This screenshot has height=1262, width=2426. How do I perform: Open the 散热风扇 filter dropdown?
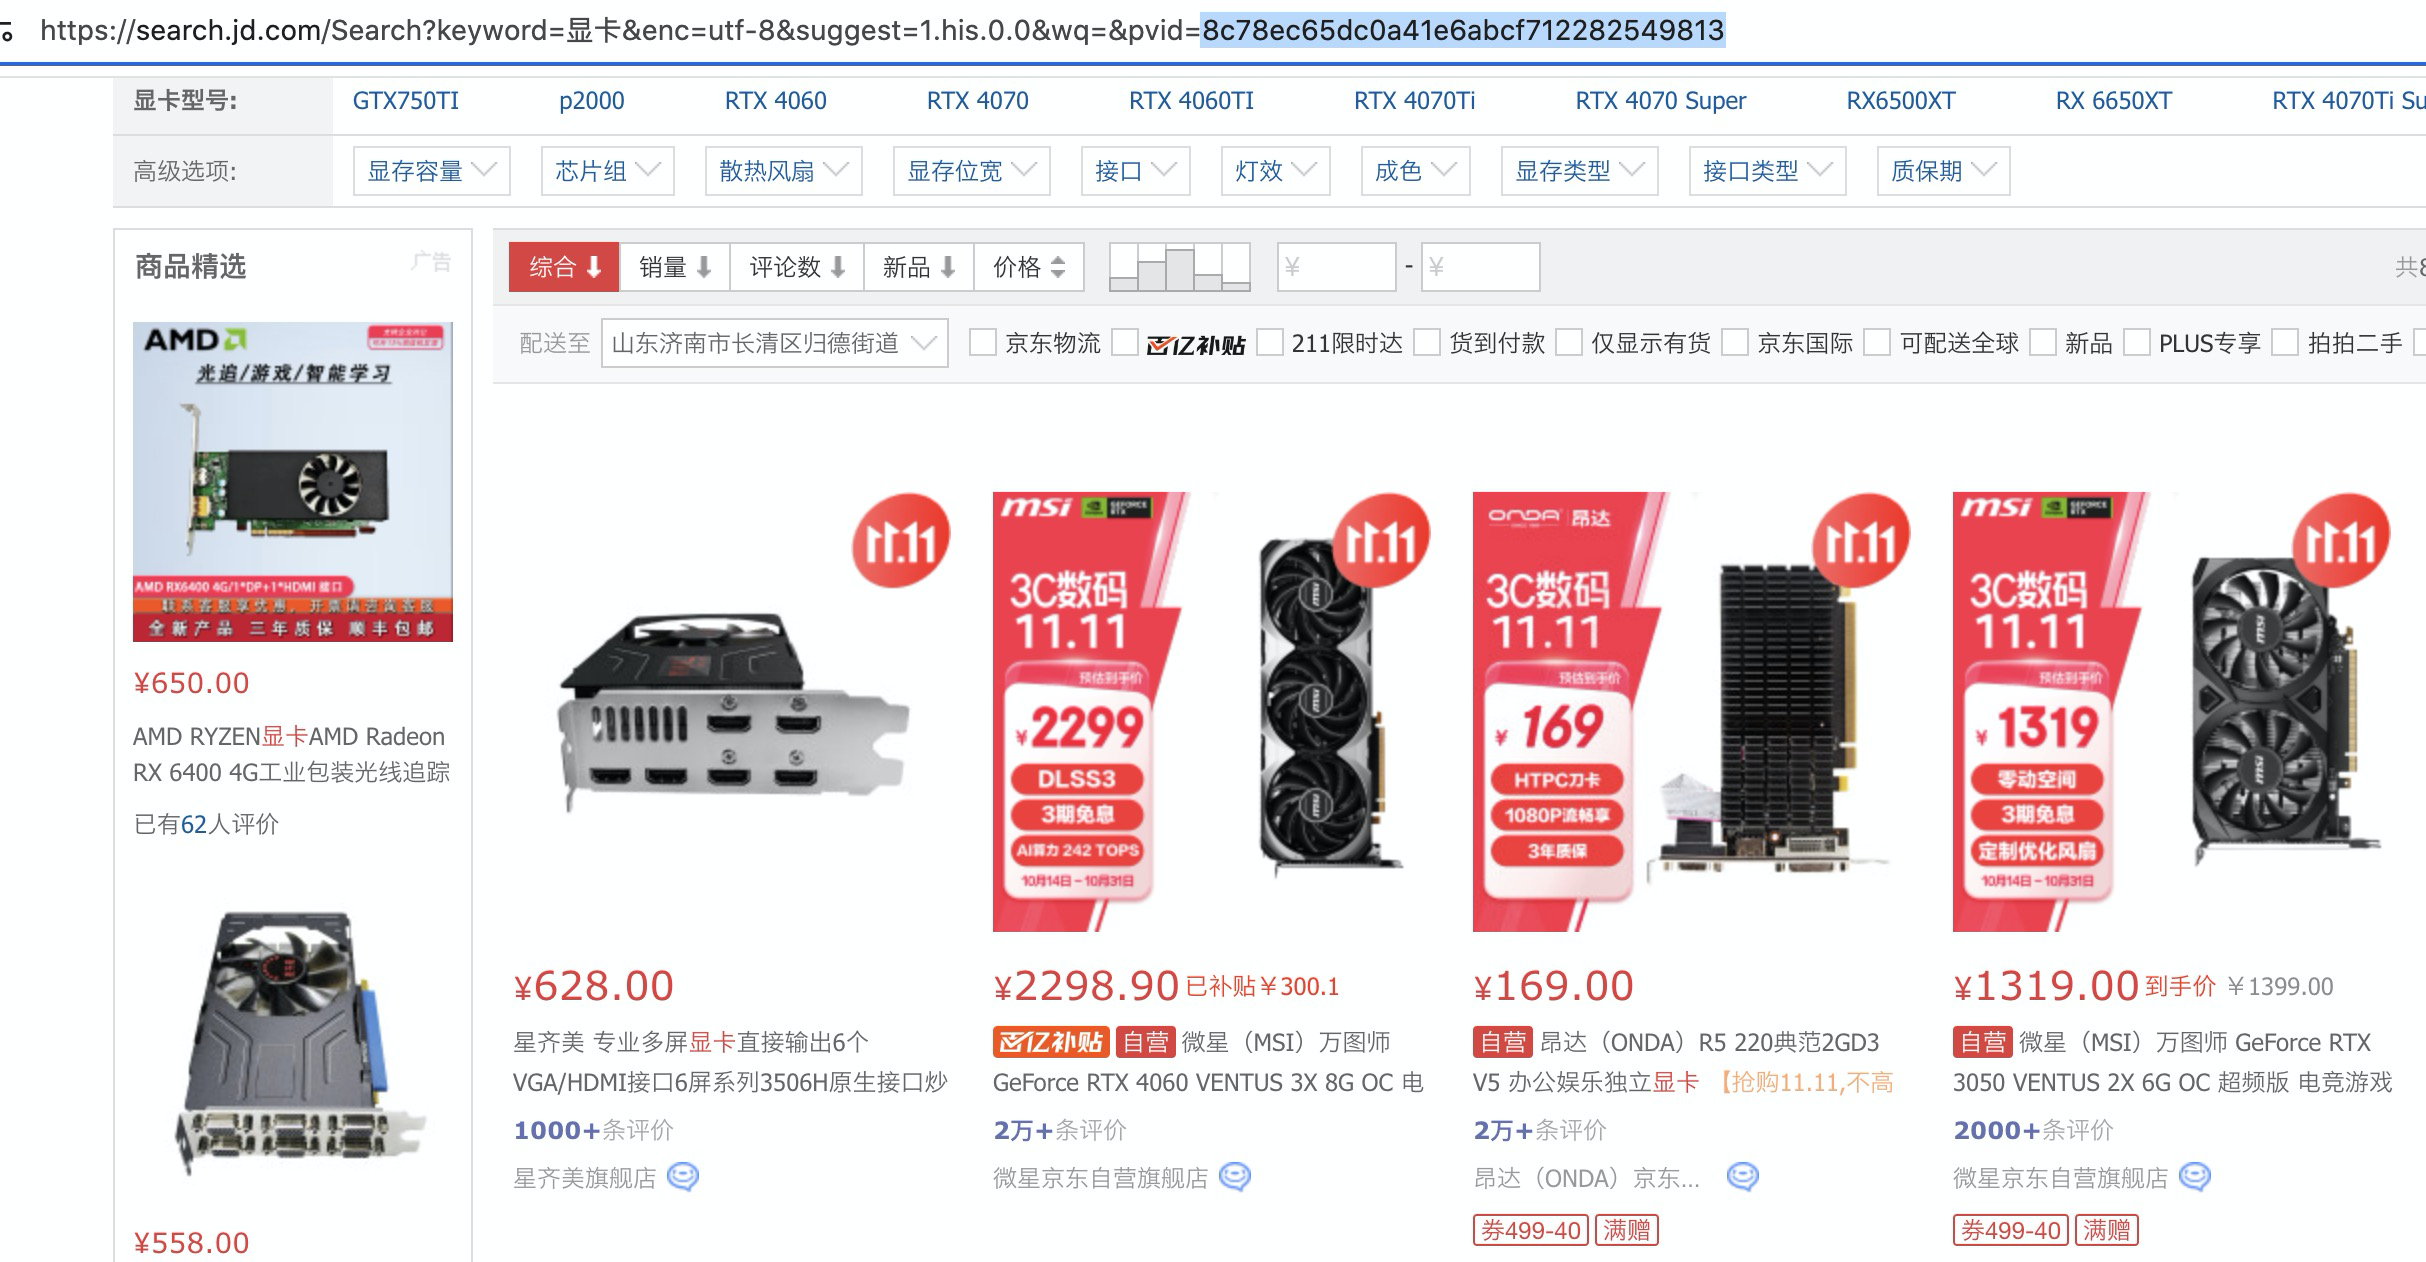784,171
